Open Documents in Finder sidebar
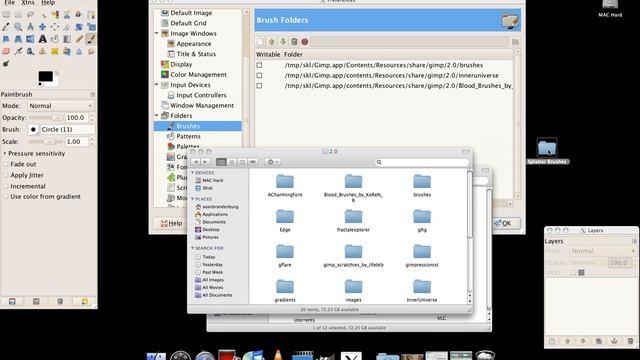 click(x=214, y=222)
